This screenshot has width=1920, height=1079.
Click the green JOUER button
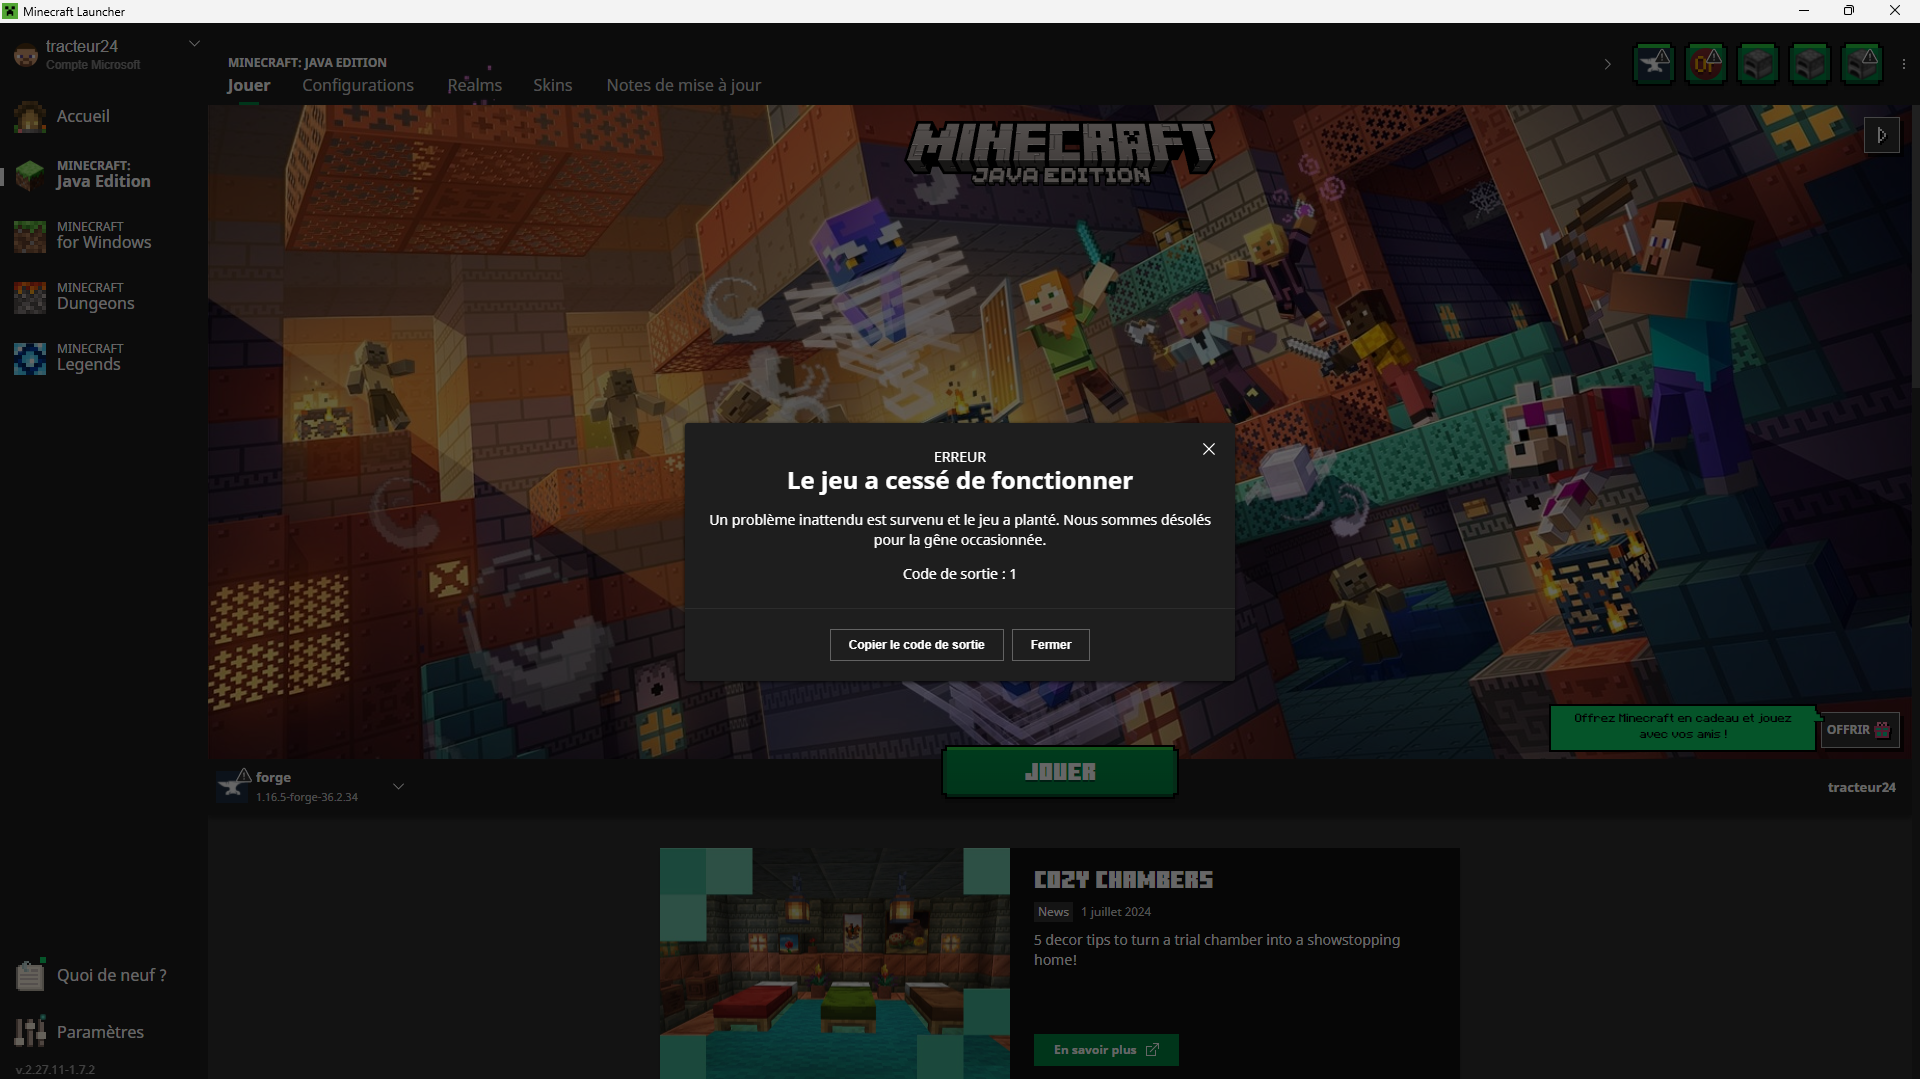tap(1060, 772)
